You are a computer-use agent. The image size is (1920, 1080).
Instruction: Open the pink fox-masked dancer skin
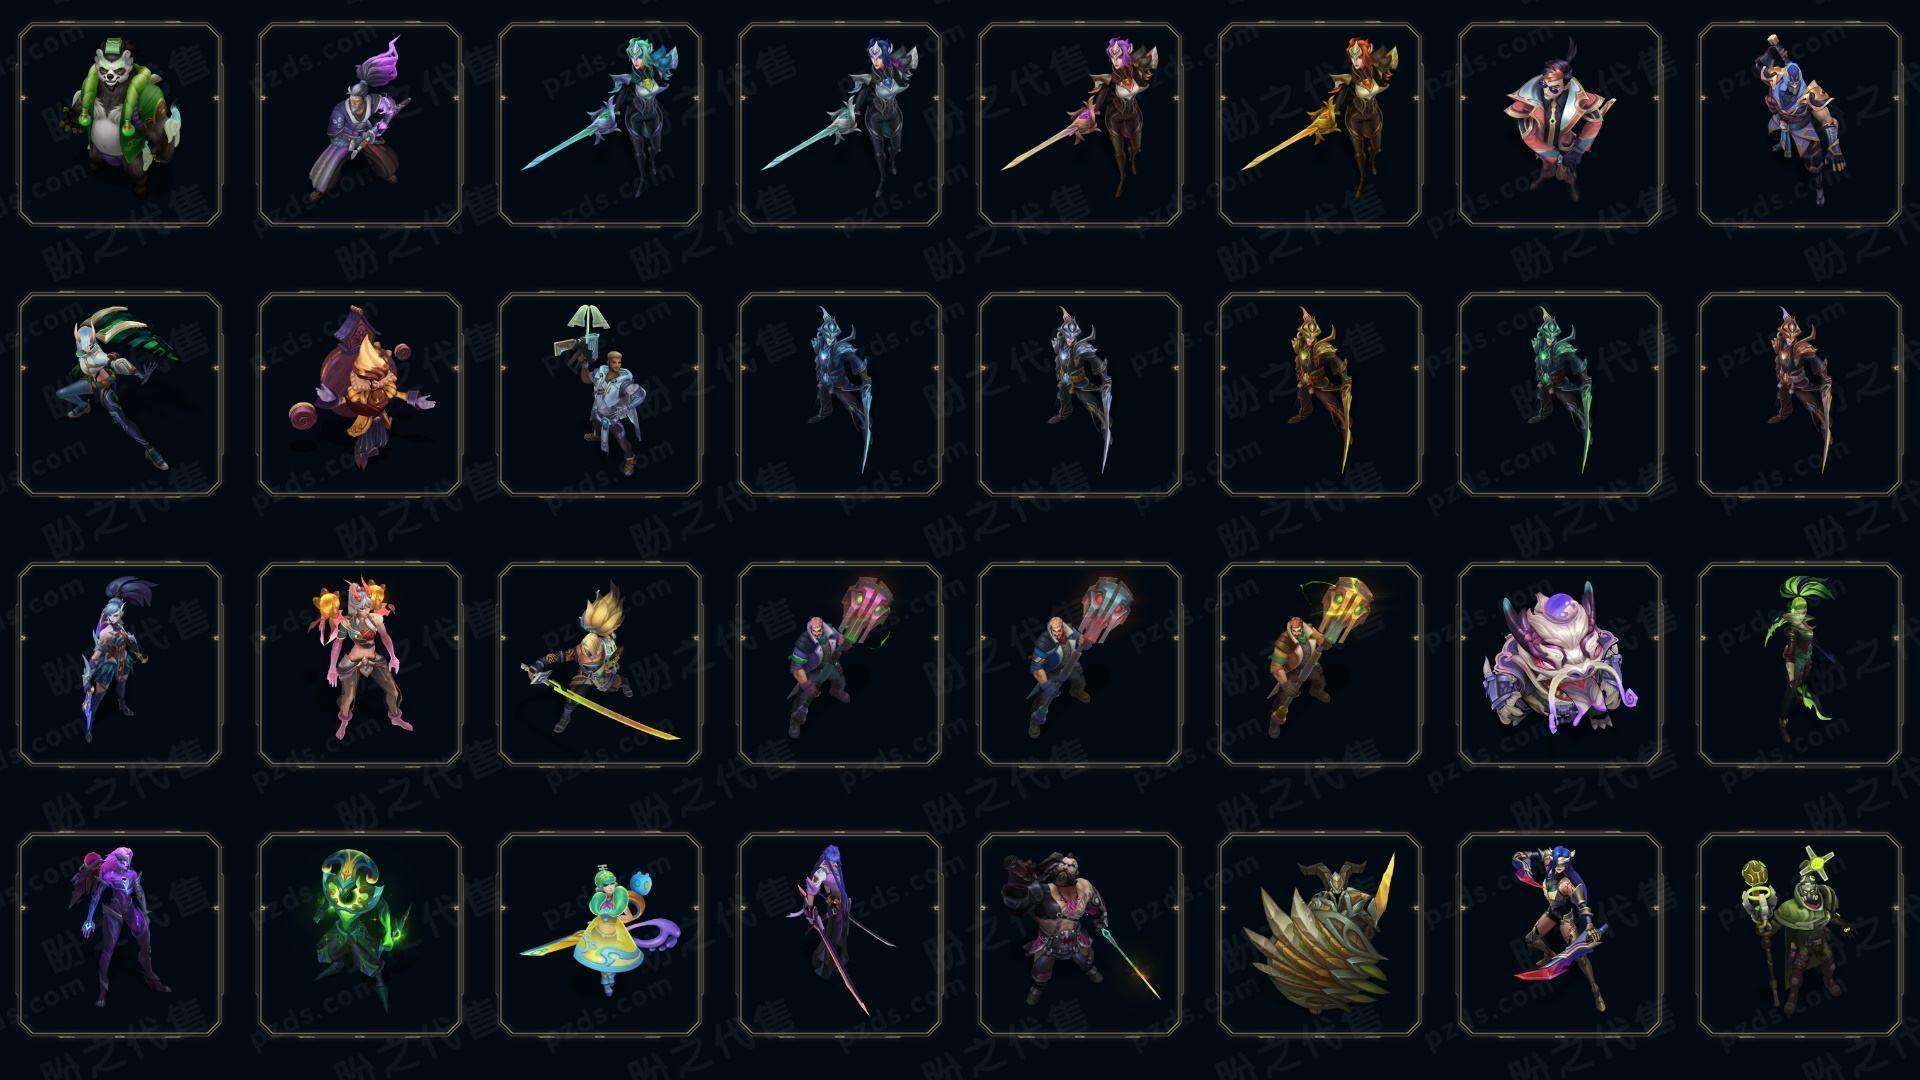pyautogui.click(x=360, y=664)
